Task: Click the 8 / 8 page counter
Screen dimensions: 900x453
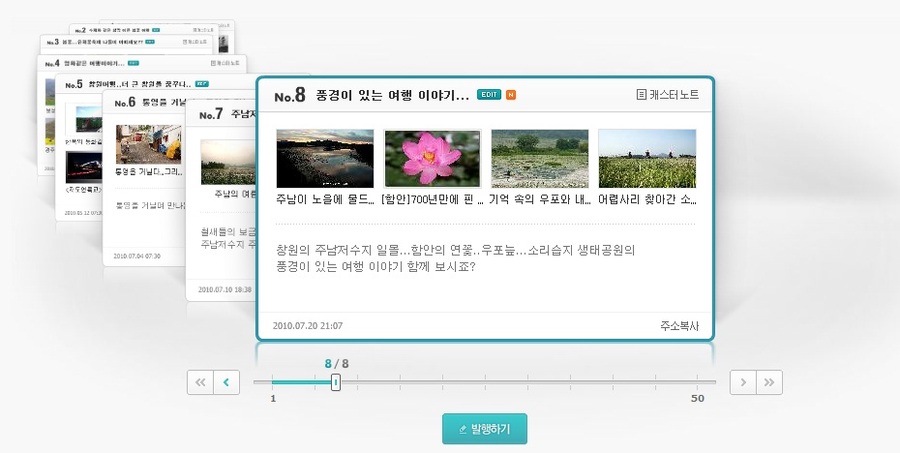Action: [x=336, y=363]
